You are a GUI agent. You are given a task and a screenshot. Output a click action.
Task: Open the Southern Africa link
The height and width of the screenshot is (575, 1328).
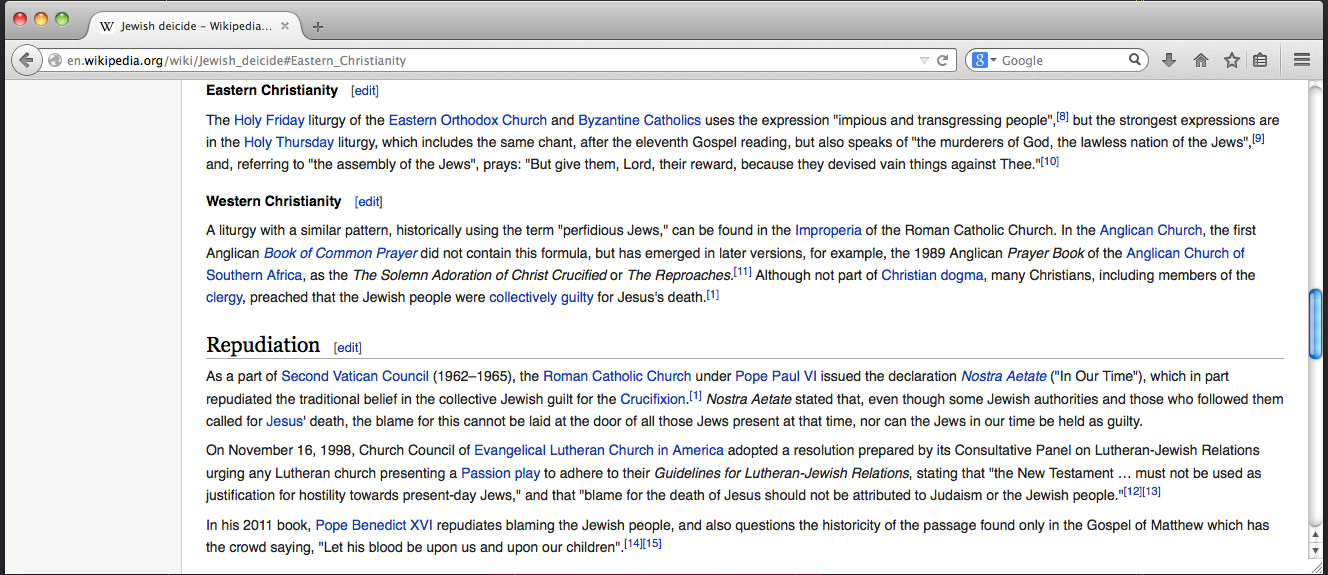254,275
